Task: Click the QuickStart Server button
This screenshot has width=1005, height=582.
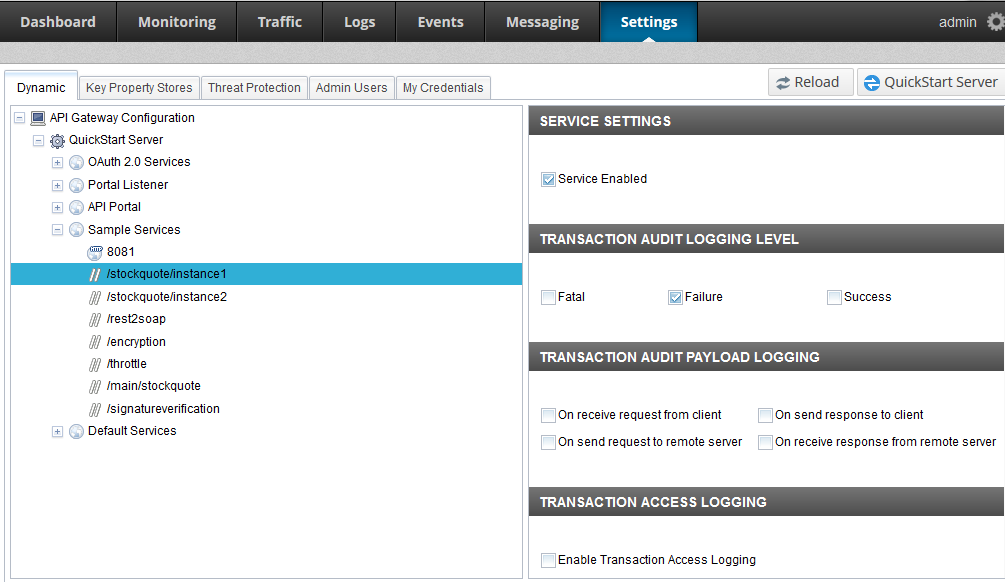Action: click(930, 81)
